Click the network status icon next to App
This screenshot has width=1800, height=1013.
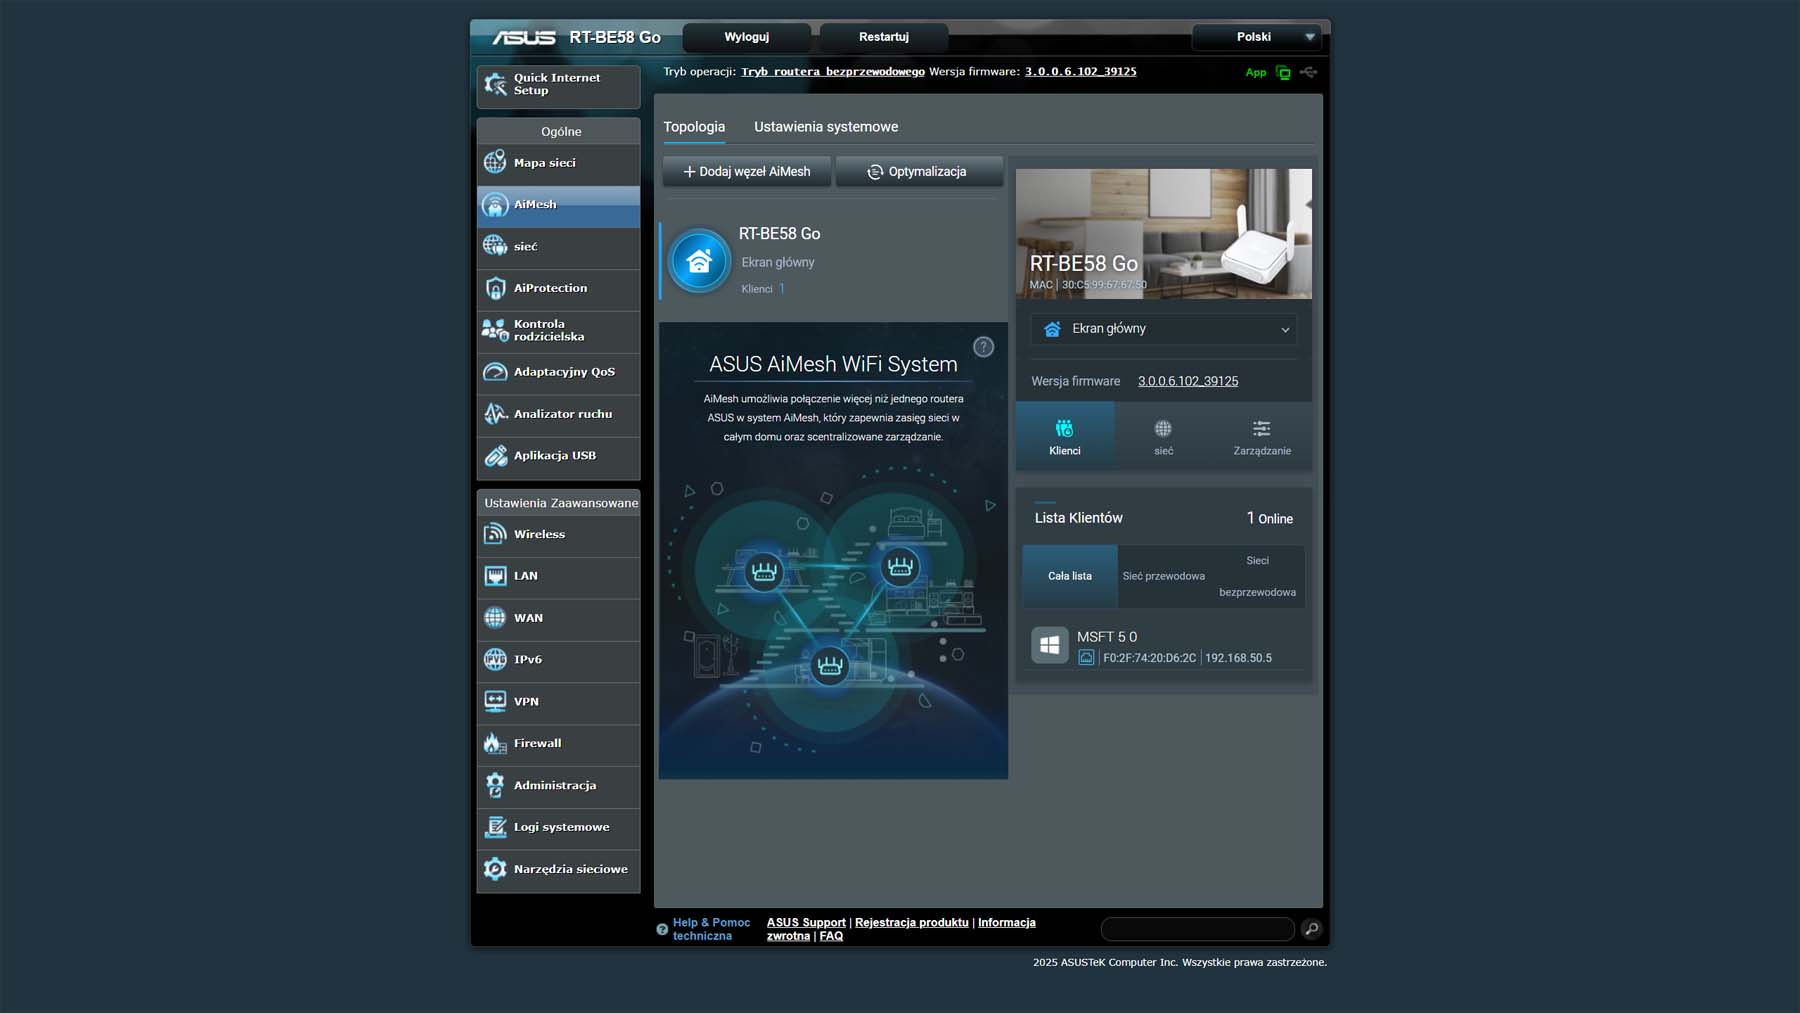(x=1283, y=73)
